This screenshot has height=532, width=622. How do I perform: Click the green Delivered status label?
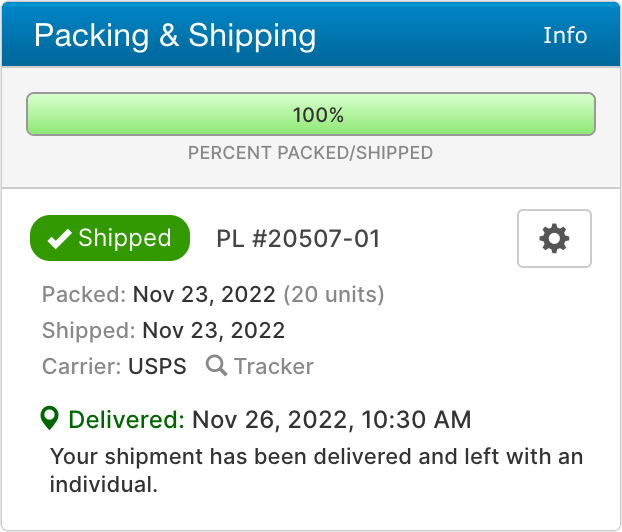coord(126,418)
